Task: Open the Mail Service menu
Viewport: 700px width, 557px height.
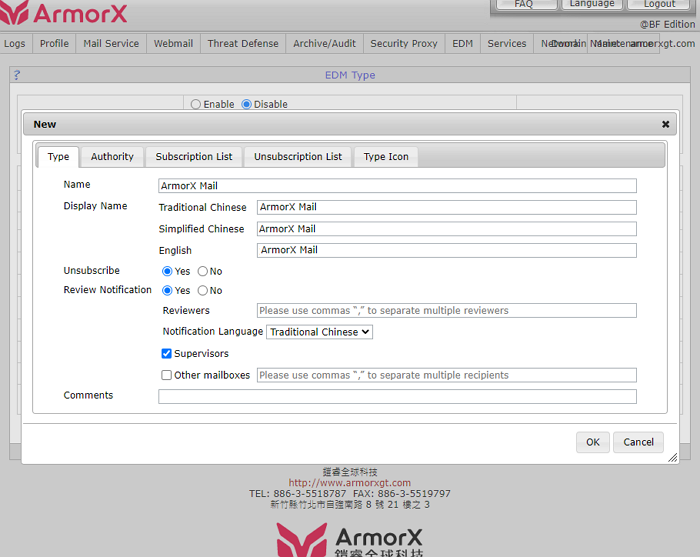Action: click(111, 44)
